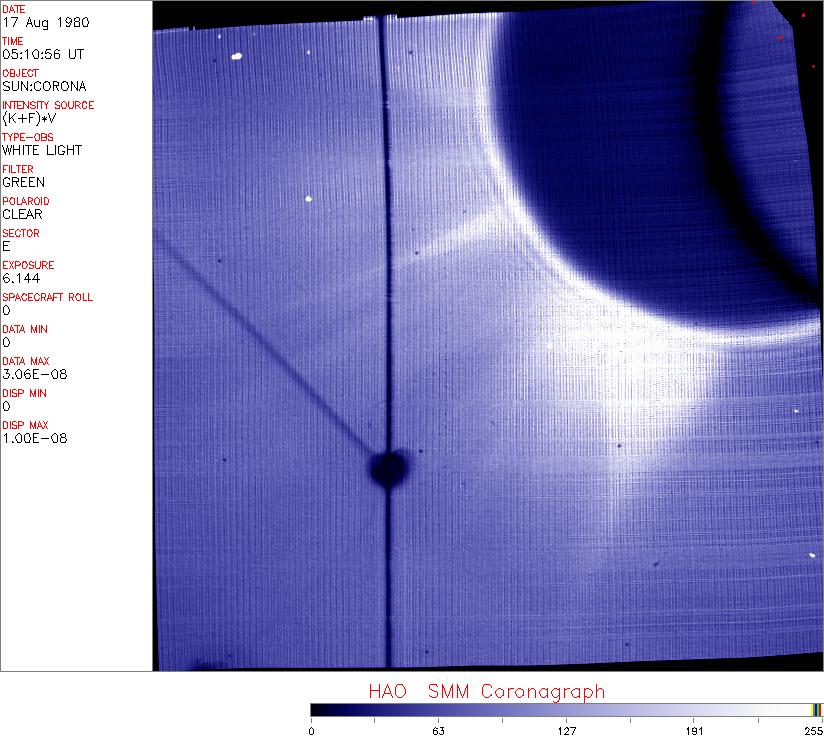Click the "WHITE LIGHT" observation type
This screenshot has width=824, height=736.
[42, 150]
